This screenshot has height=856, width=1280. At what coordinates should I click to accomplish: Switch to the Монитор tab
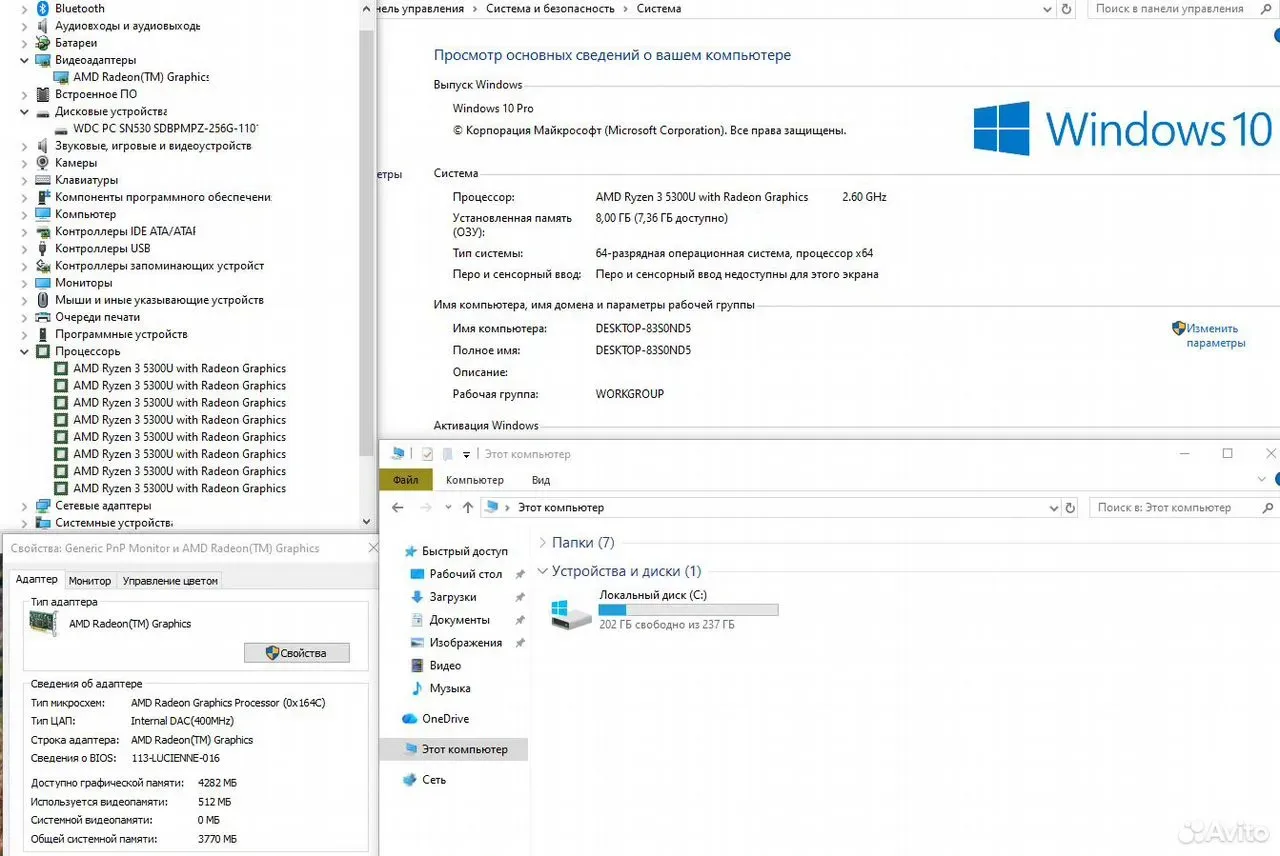coord(90,581)
